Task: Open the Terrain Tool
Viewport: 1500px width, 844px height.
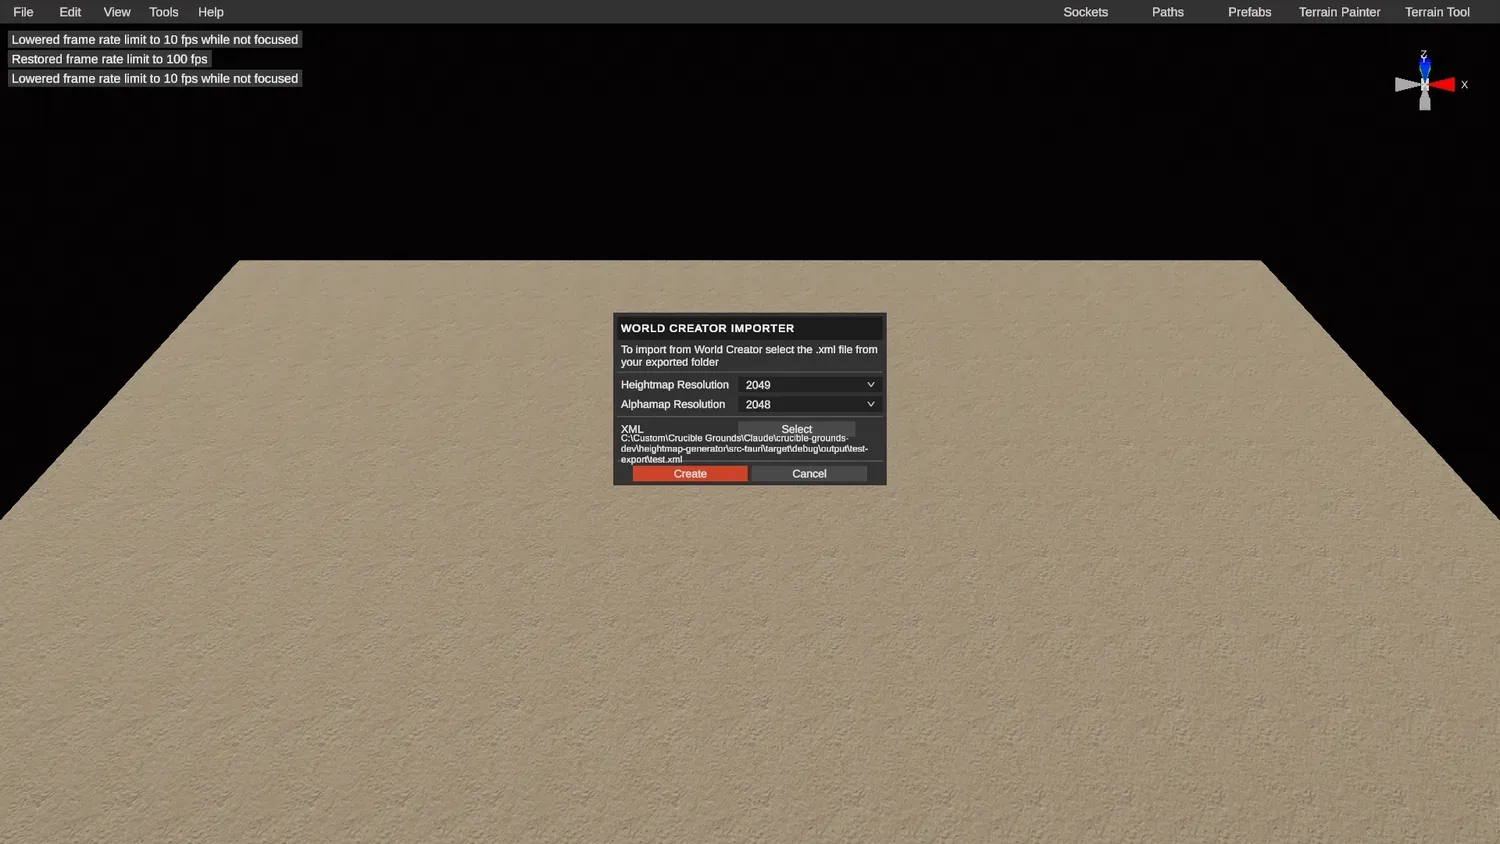Action: 1437,12
